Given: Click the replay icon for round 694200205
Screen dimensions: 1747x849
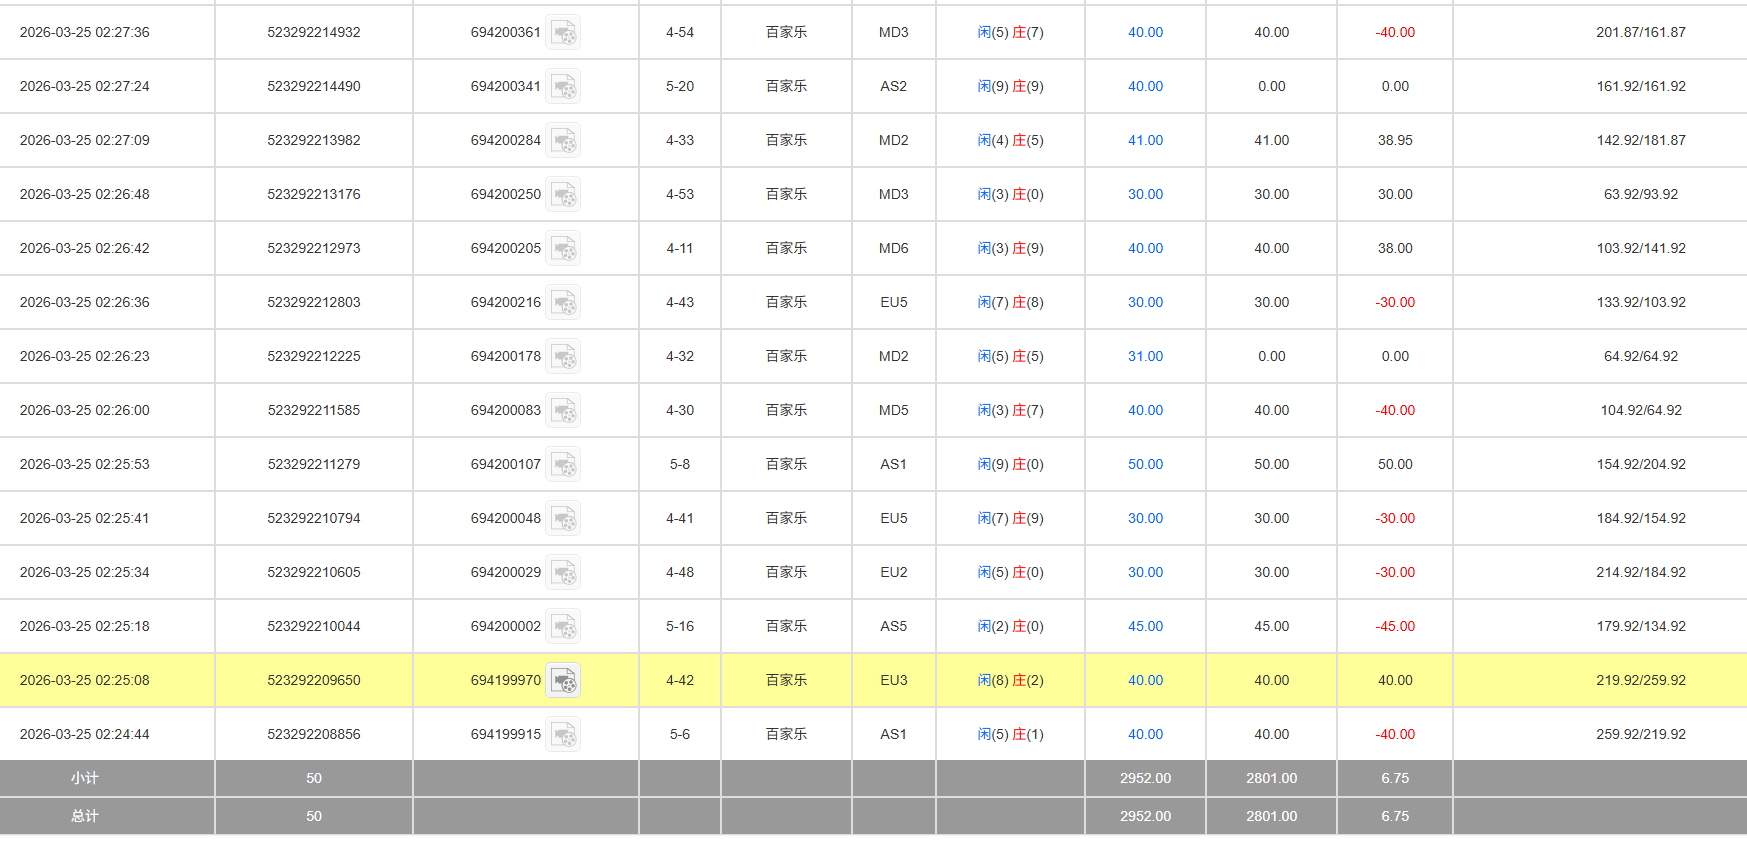Looking at the screenshot, I should coord(563,249).
